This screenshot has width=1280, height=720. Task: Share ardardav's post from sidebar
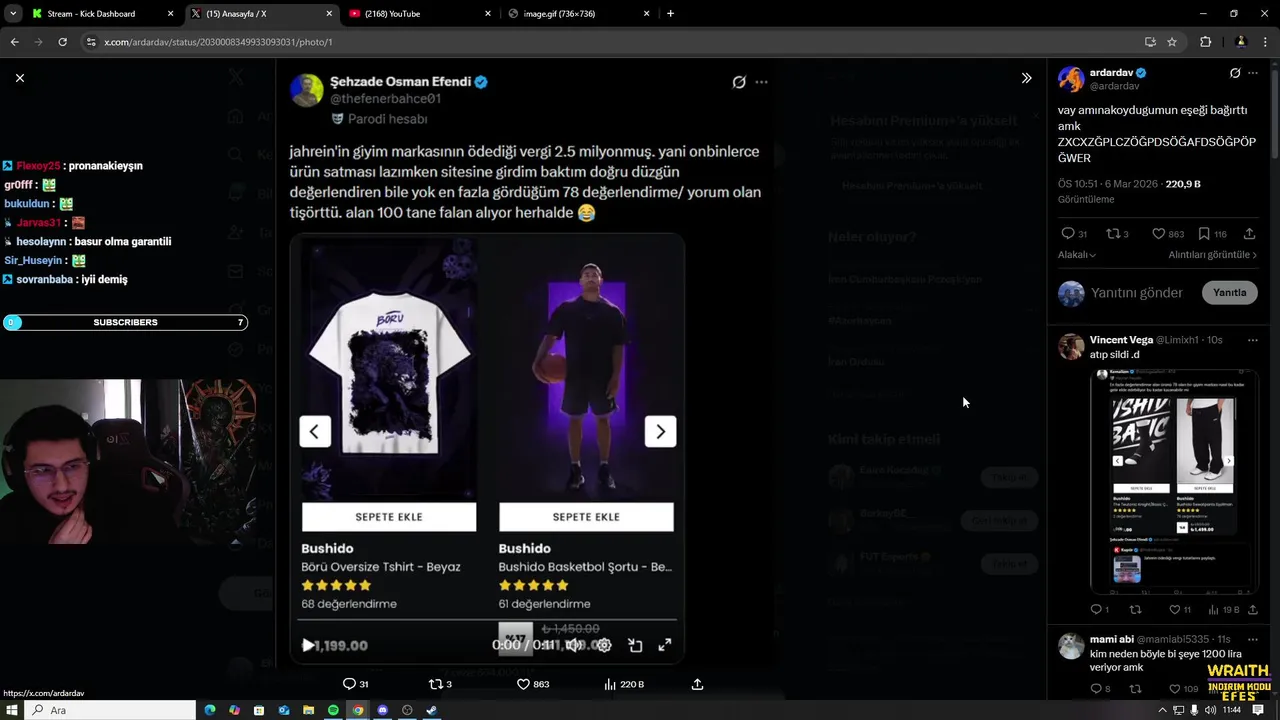(x=1250, y=234)
